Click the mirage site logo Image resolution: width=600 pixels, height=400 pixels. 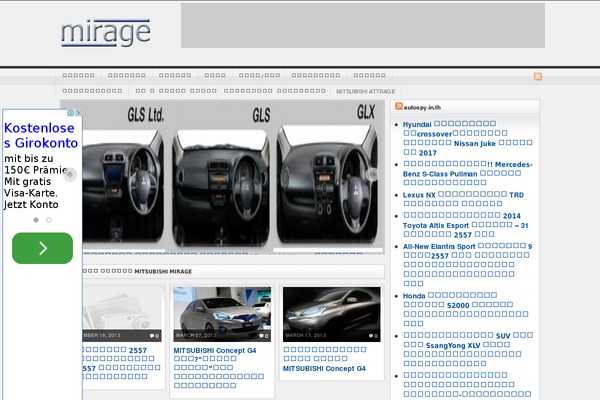pyautogui.click(x=106, y=33)
